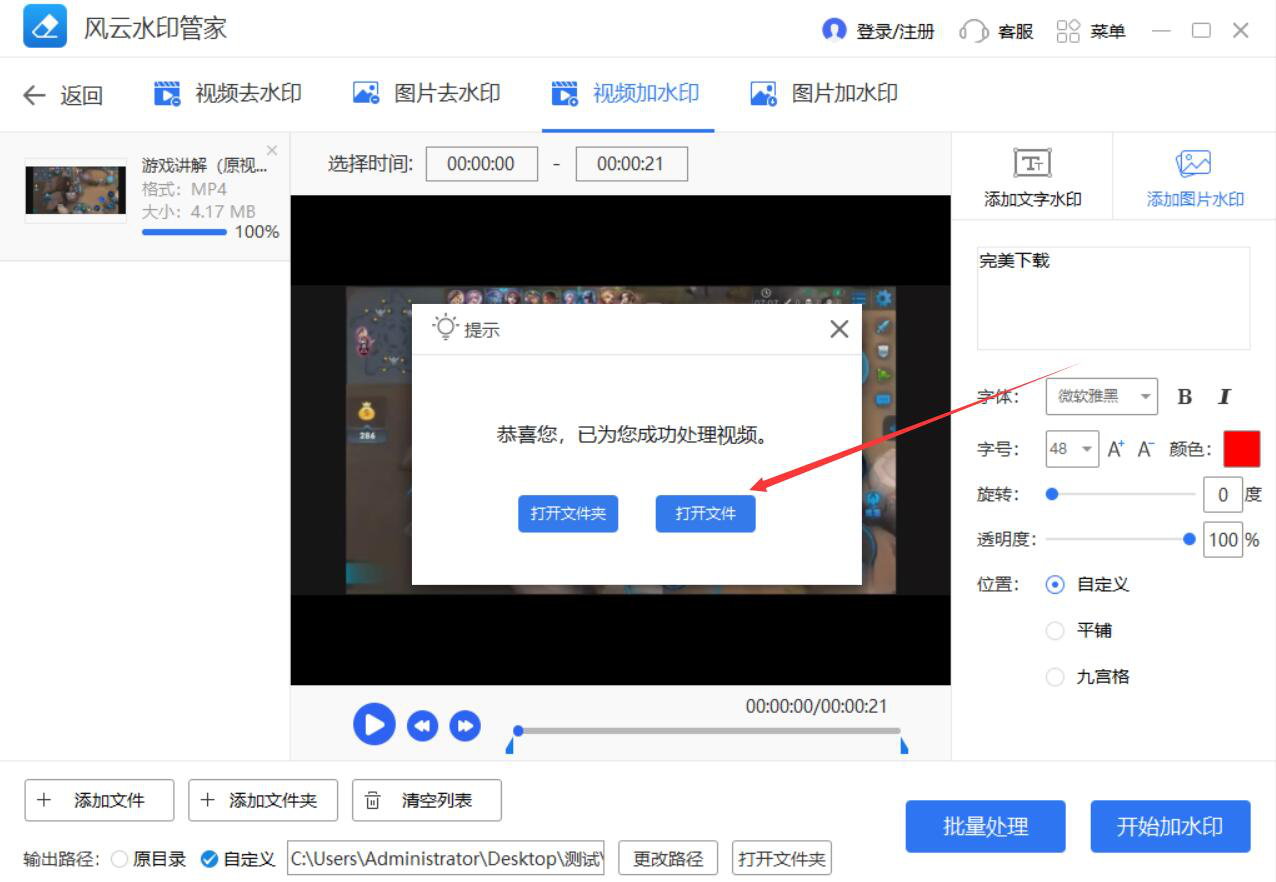
Task: Select the 九宫格 position radio
Action: pyautogui.click(x=1055, y=677)
